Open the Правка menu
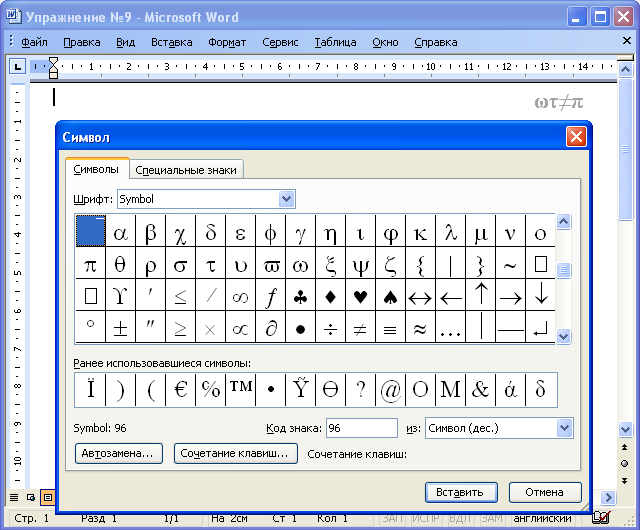The image size is (640, 530). [82, 42]
